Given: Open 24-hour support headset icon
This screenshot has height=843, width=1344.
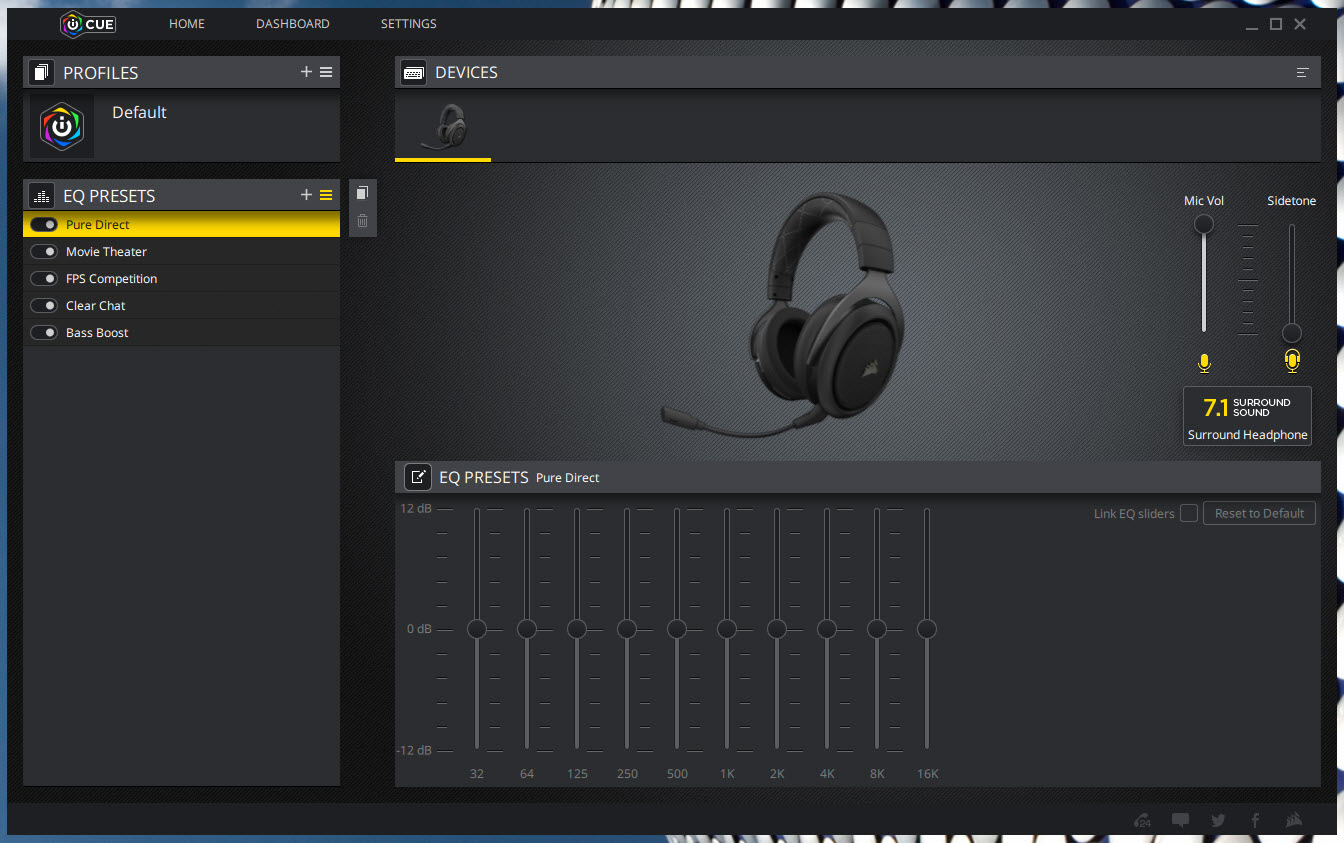Looking at the screenshot, I should [x=1143, y=820].
